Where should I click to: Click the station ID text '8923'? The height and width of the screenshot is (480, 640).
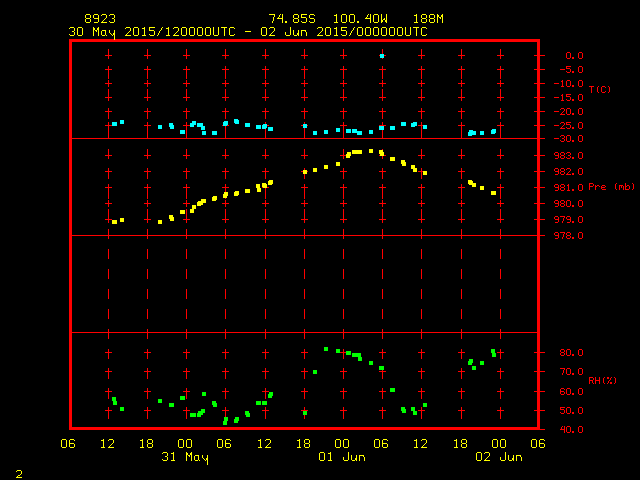[x=100, y=19]
